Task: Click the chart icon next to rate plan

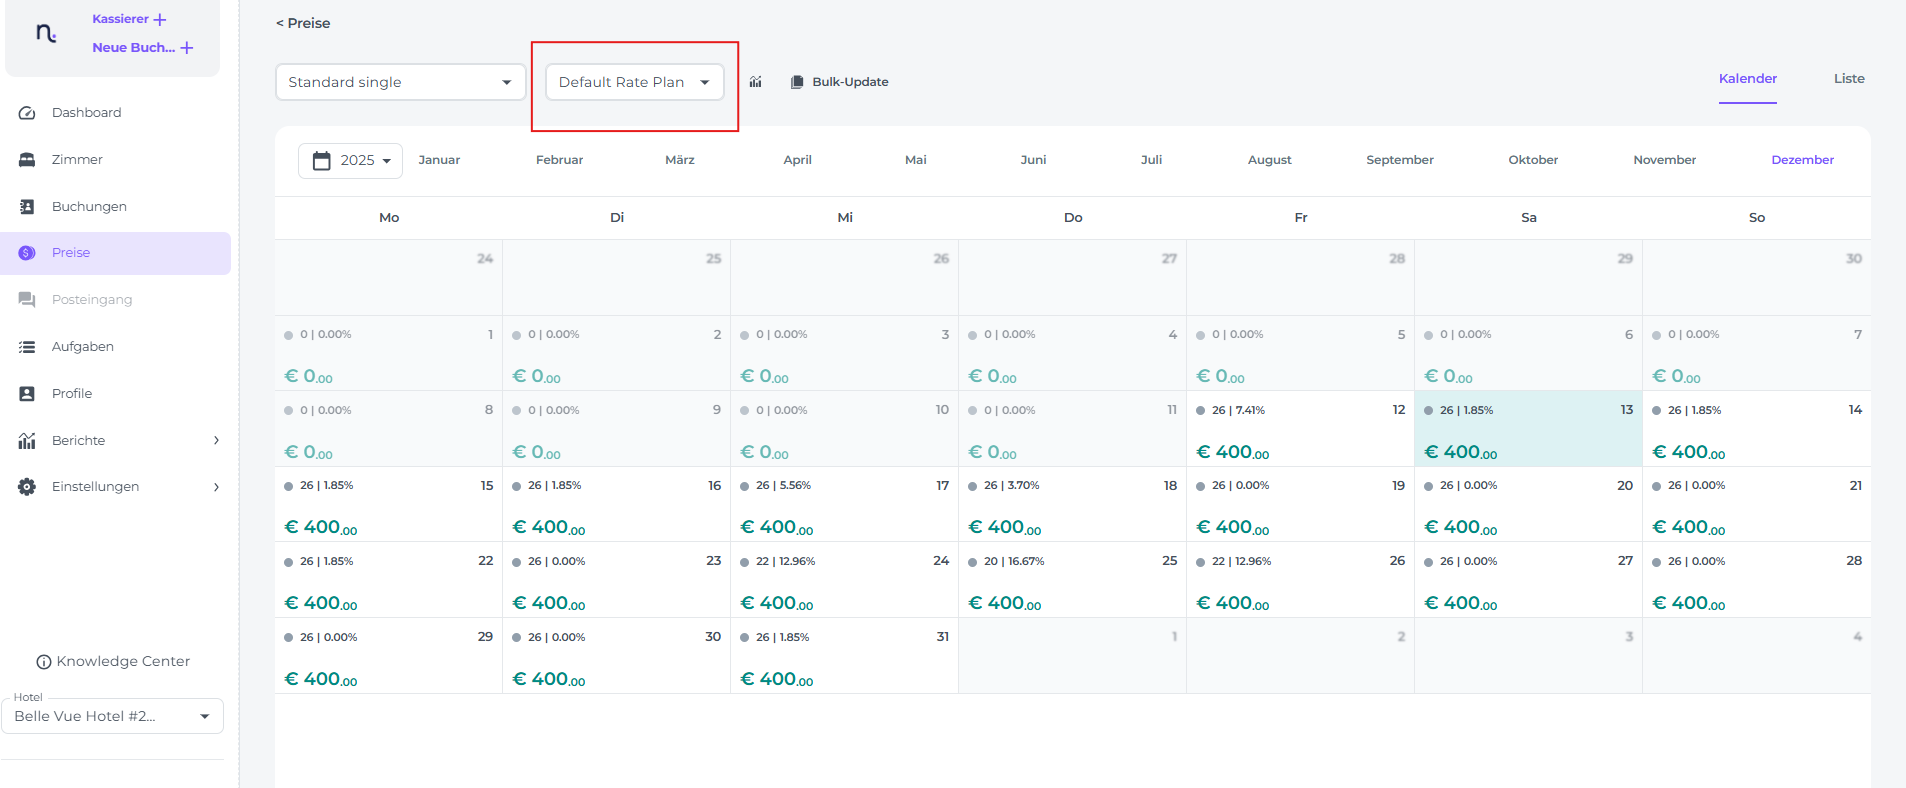Action: pyautogui.click(x=755, y=82)
